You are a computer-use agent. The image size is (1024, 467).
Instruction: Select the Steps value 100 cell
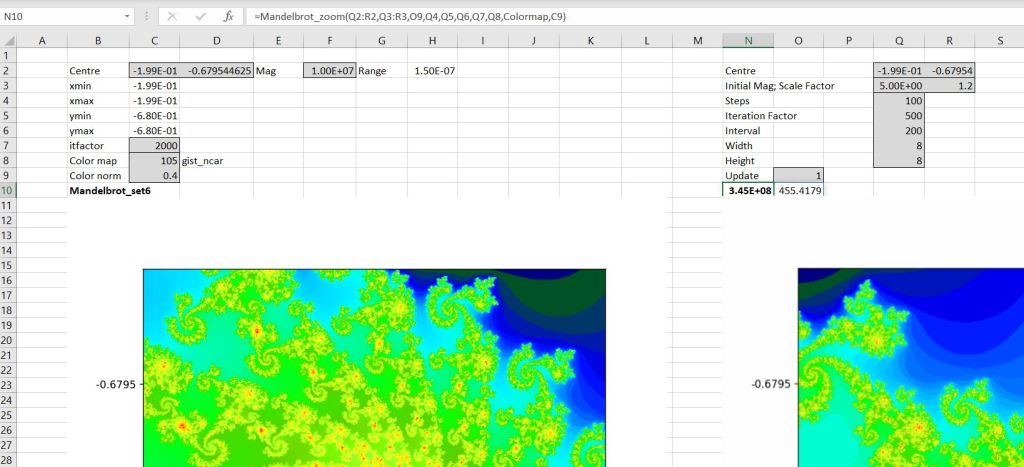coord(898,101)
